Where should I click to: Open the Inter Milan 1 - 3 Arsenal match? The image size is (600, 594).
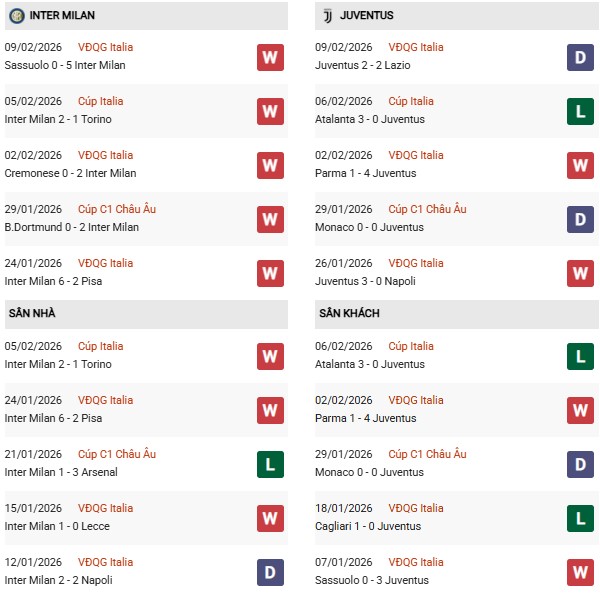61,473
